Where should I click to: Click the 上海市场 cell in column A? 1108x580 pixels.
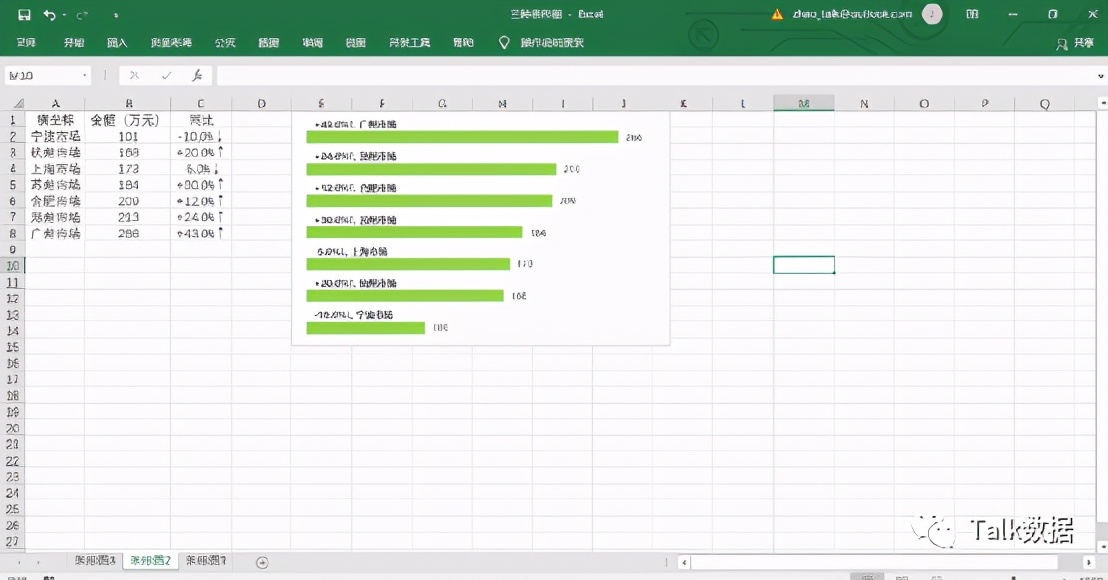pyautogui.click(x=55, y=169)
